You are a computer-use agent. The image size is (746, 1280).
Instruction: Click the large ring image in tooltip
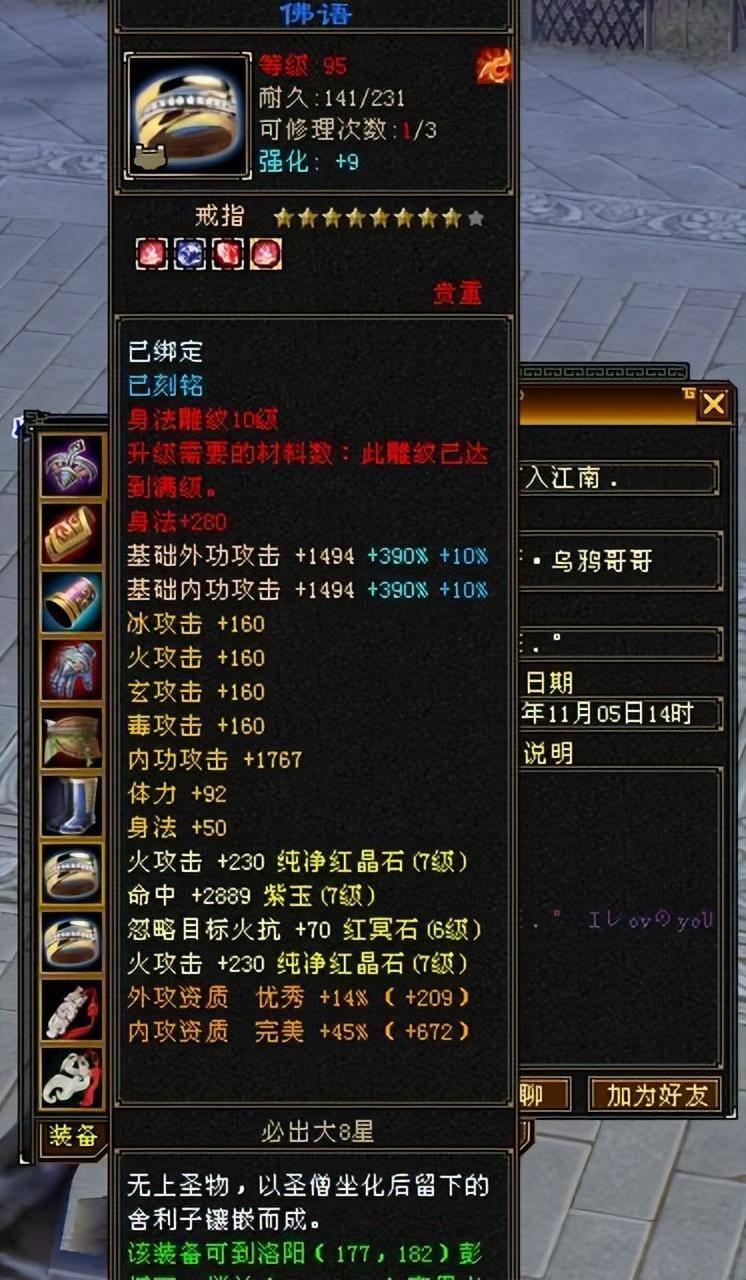pyautogui.click(x=188, y=116)
